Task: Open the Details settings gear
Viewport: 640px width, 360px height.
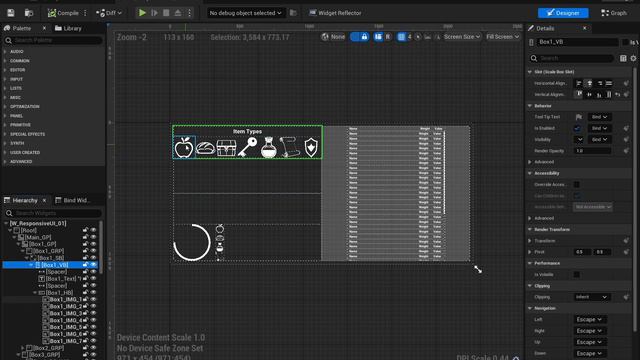Action: pos(633,58)
